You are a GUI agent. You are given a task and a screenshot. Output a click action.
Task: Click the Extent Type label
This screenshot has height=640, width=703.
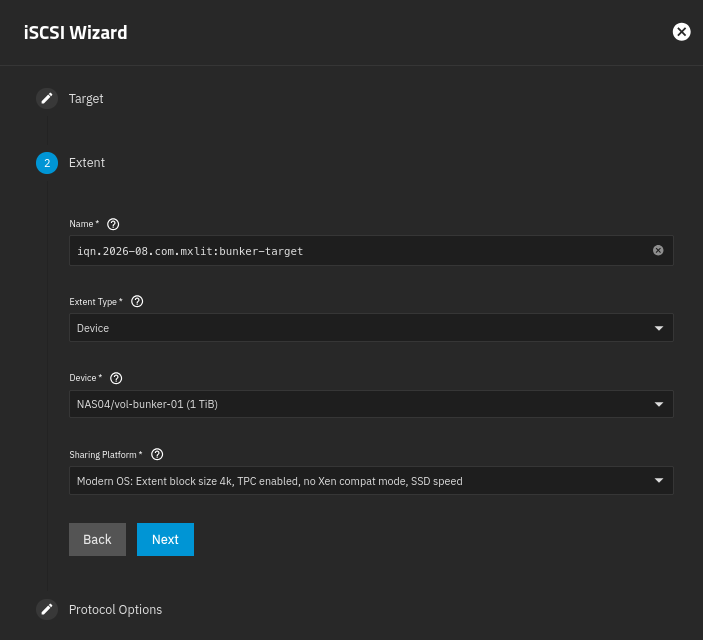click(x=95, y=302)
